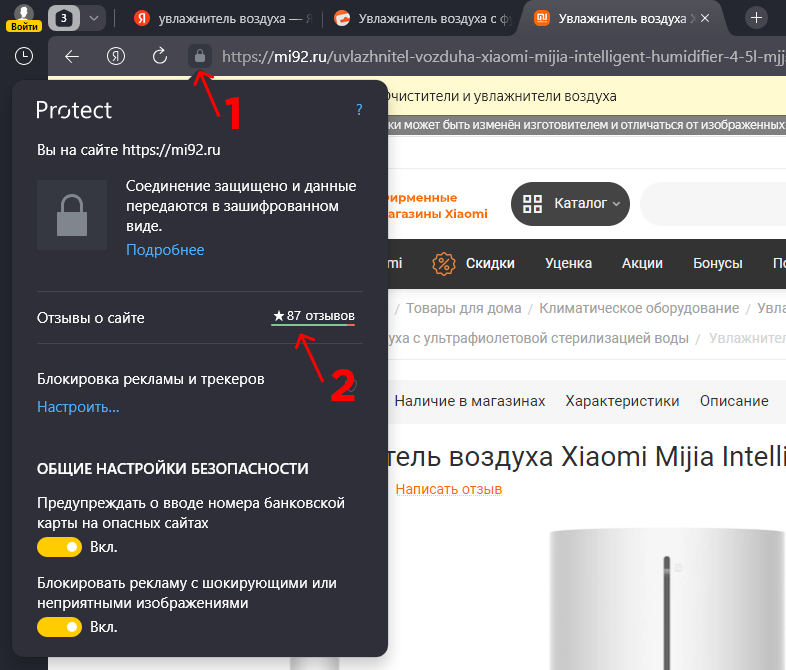Open a new tab with plus button
The width and height of the screenshot is (786, 670).
pos(756,18)
